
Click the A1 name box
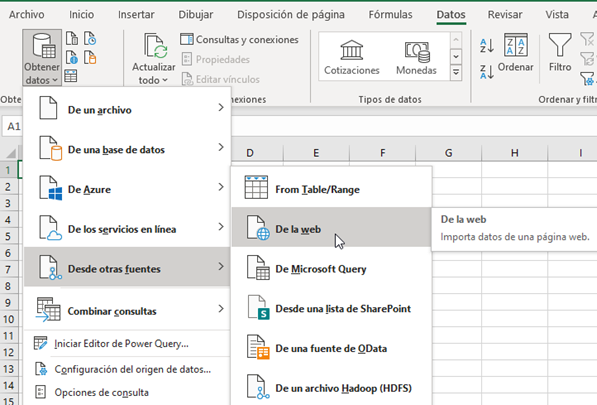coord(14,126)
